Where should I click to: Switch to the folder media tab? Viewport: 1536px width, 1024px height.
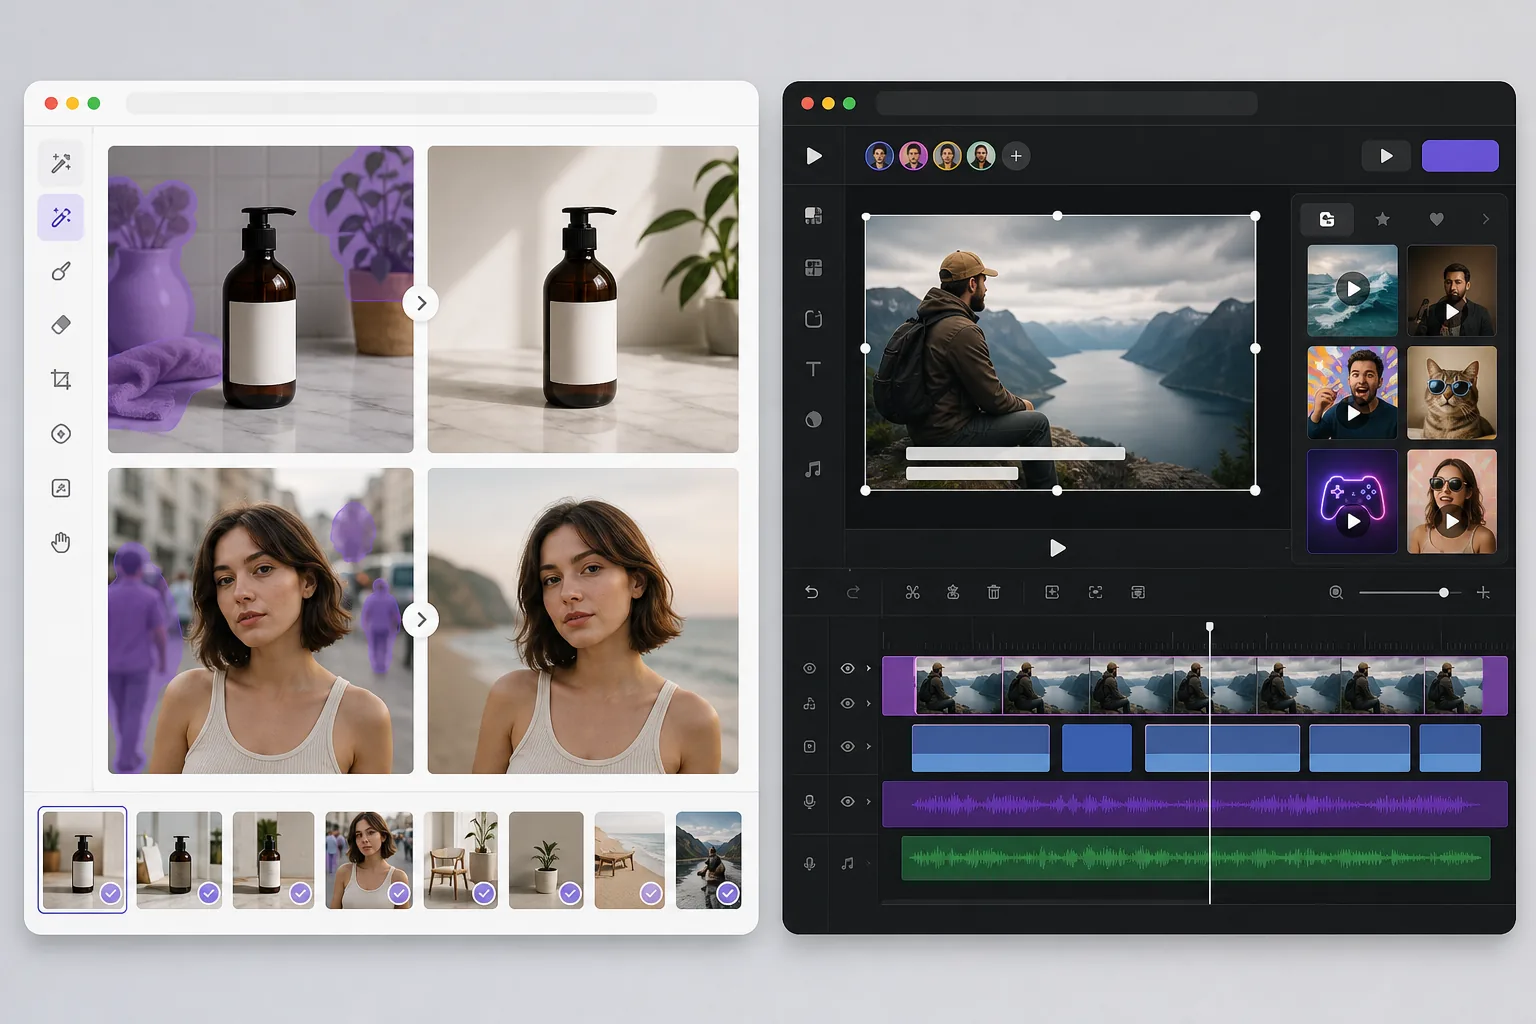(x=1327, y=219)
